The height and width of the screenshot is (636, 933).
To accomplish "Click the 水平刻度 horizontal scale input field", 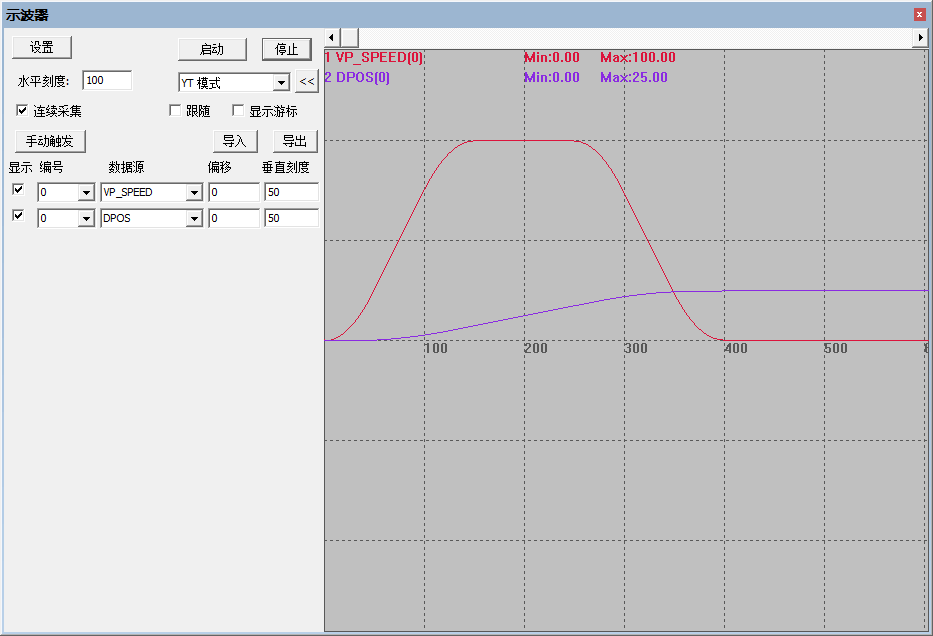I will pyautogui.click(x=108, y=81).
